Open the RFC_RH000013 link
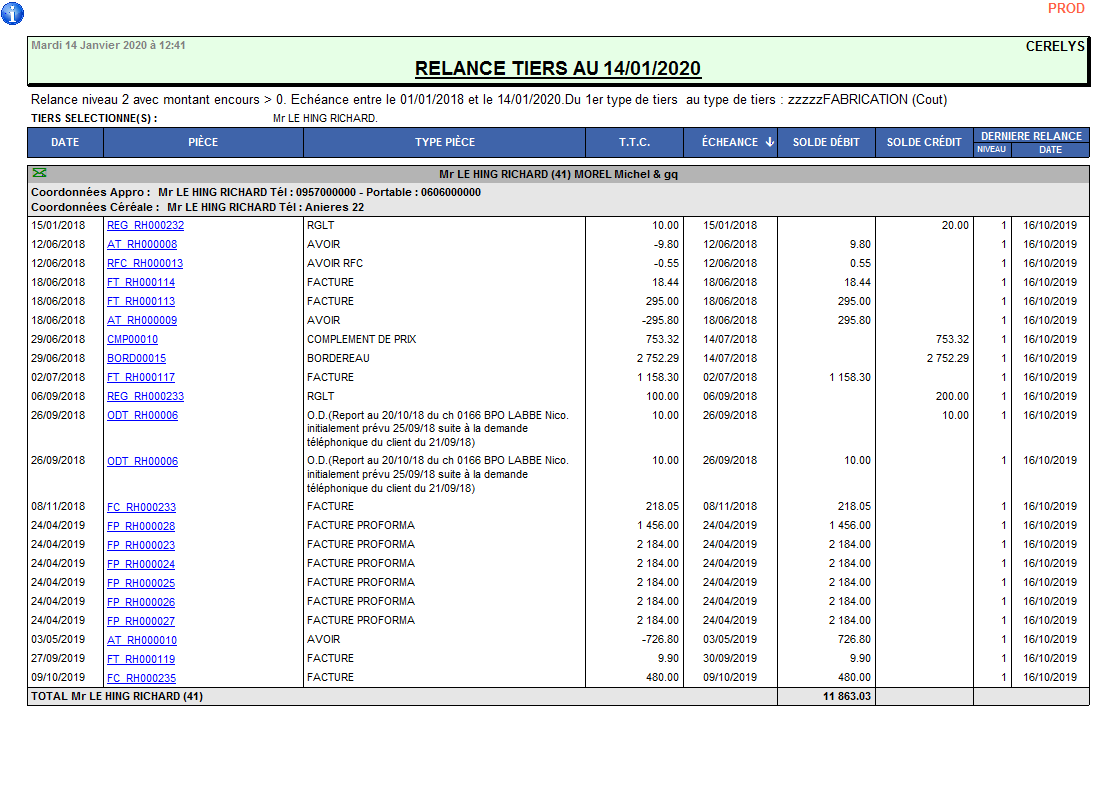 tap(145, 264)
